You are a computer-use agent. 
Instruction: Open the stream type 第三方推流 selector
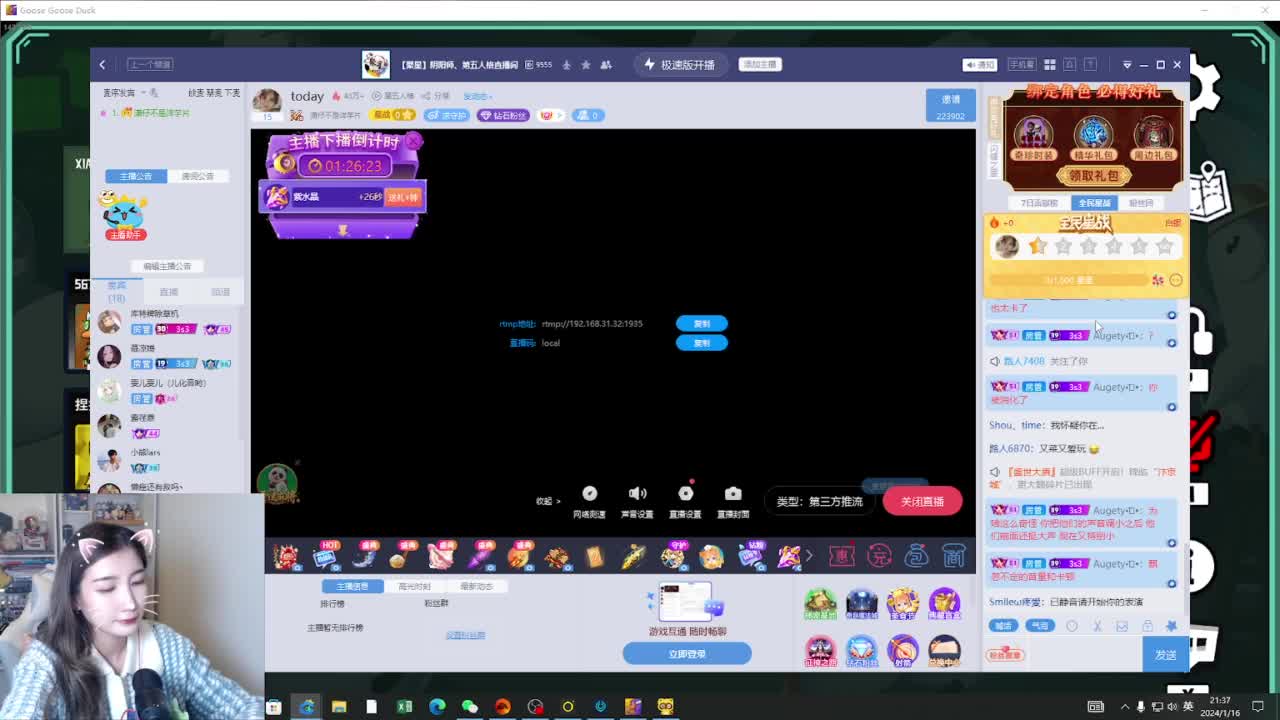(x=819, y=502)
